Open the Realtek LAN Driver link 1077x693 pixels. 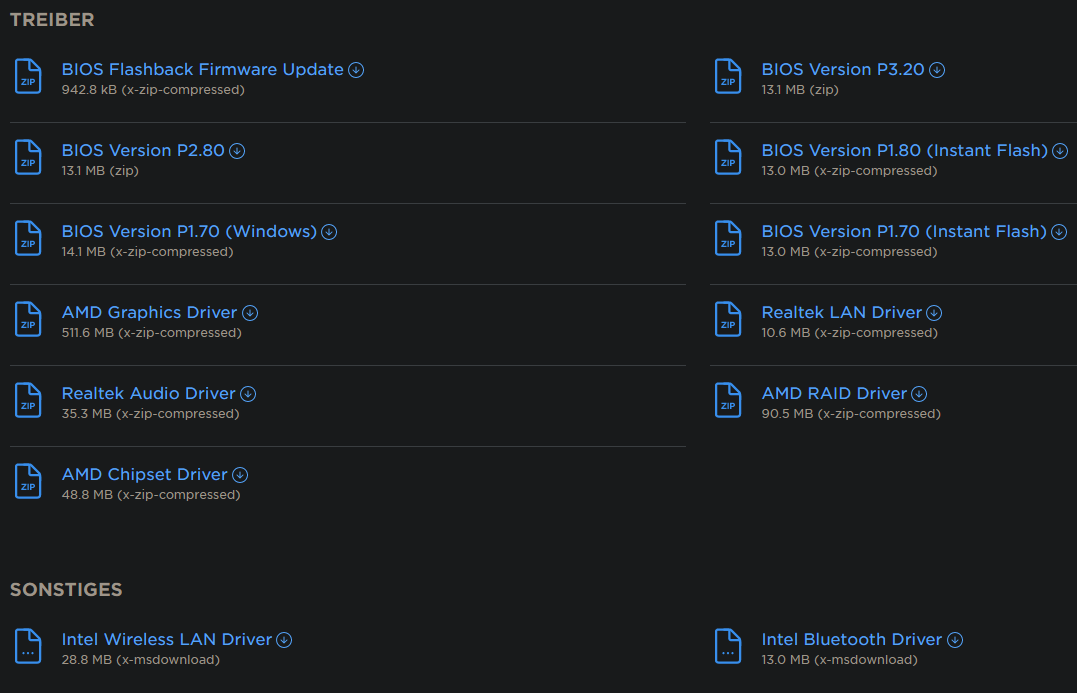pos(841,313)
